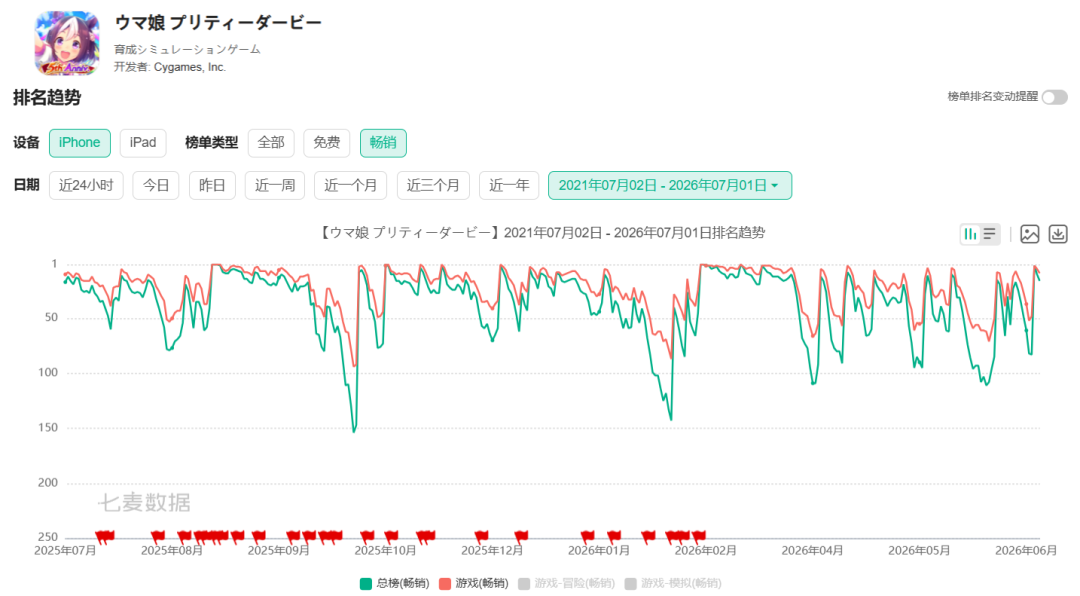The width and height of the screenshot is (1080, 596).
Task: Select the iPhone device option
Action: coord(79,143)
